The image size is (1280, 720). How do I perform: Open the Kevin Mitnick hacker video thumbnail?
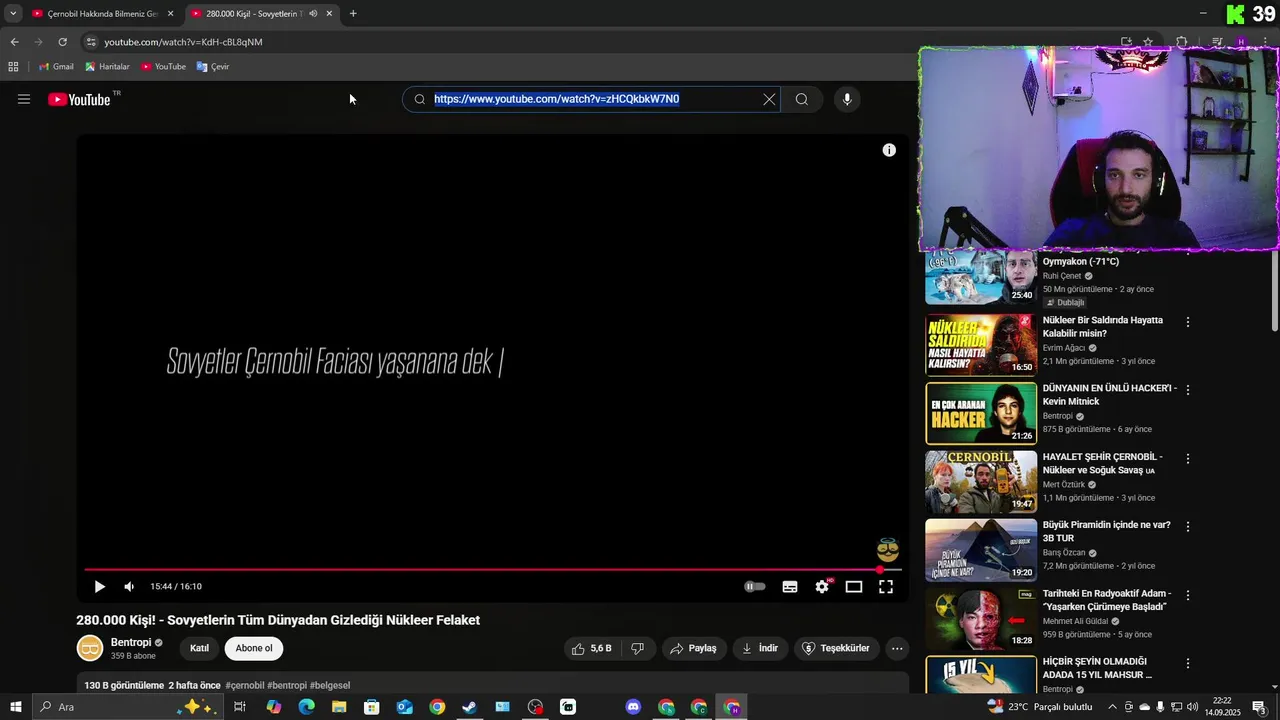tap(981, 413)
